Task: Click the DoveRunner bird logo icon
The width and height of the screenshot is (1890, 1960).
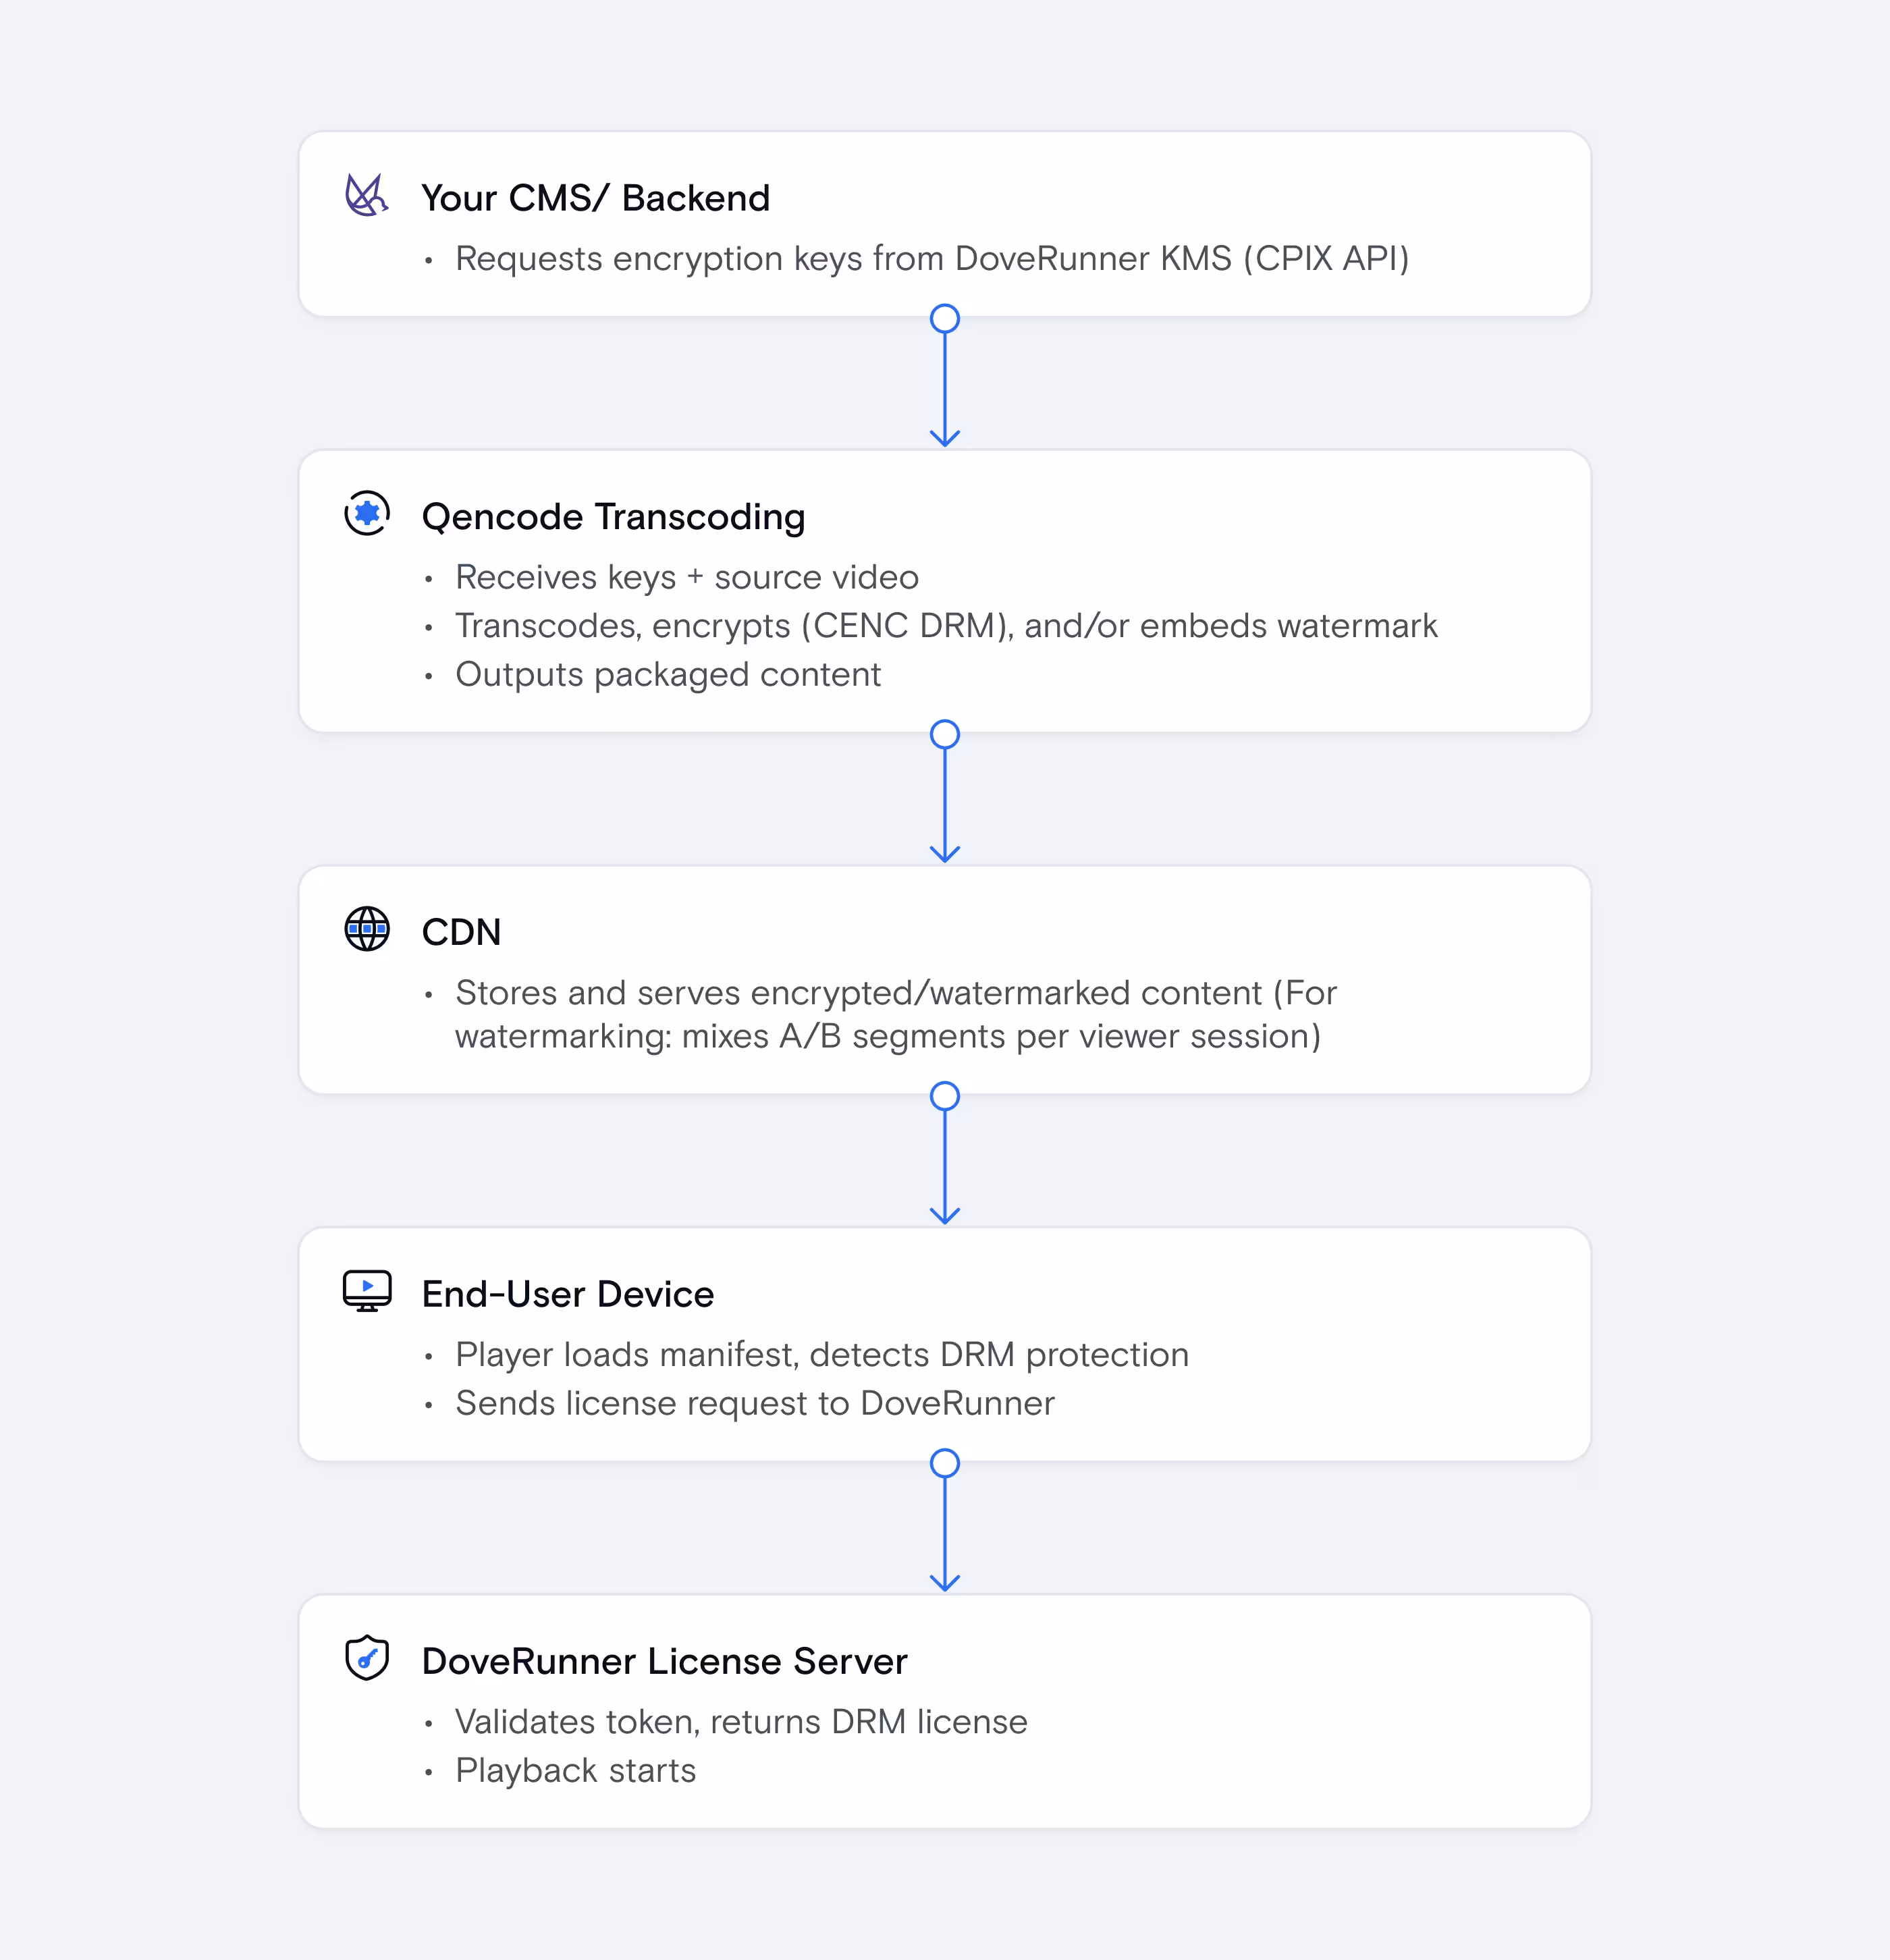Action: [x=366, y=195]
